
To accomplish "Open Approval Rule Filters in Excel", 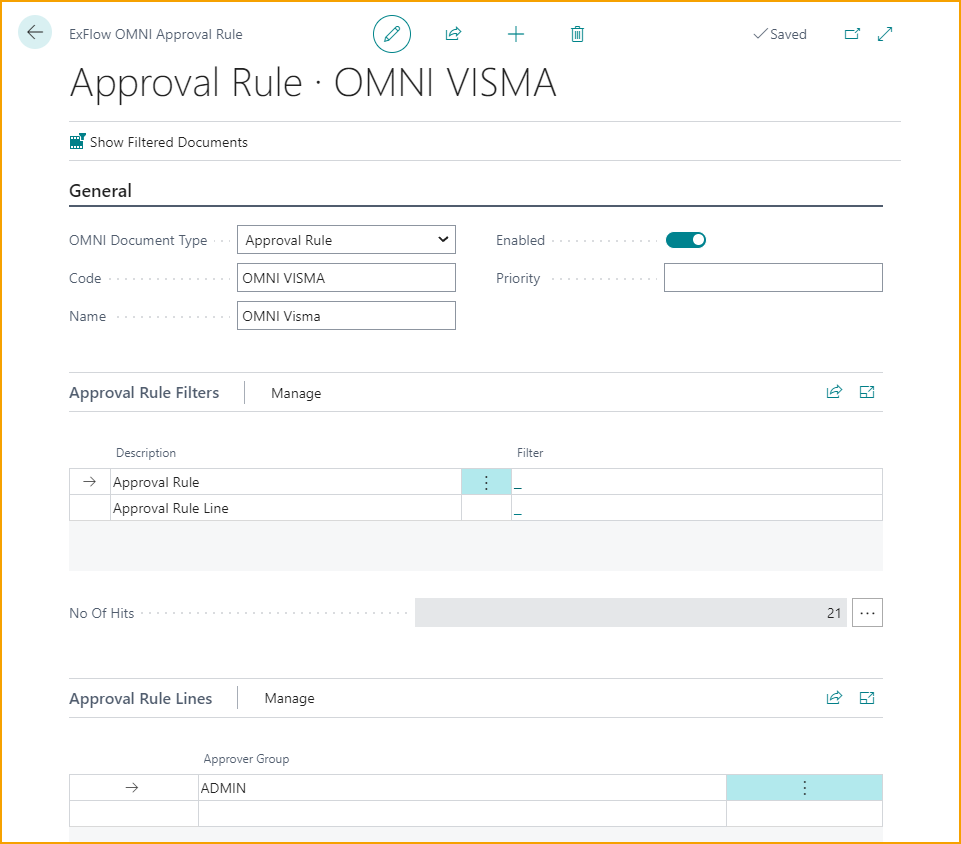I will tap(866, 392).
